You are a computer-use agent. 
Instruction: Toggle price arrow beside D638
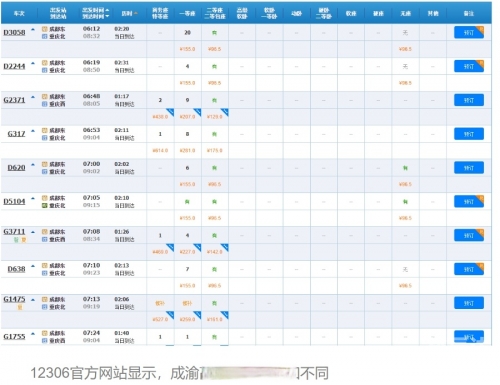[x=33, y=266]
